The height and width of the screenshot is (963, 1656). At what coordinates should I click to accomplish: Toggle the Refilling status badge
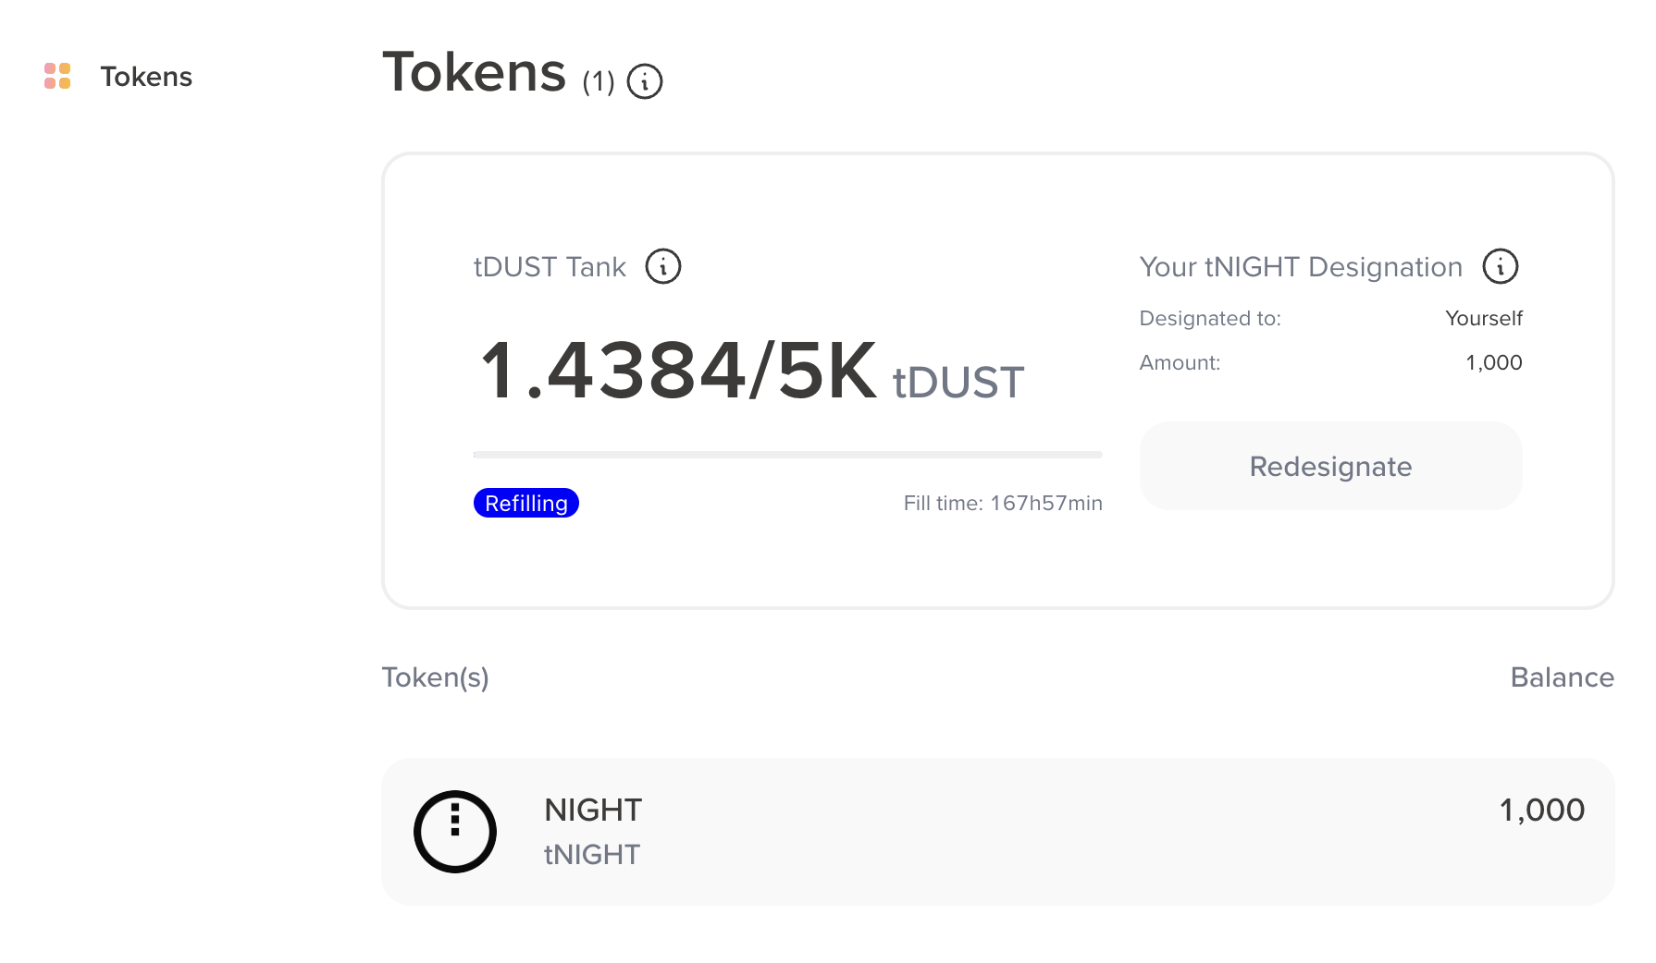526,502
